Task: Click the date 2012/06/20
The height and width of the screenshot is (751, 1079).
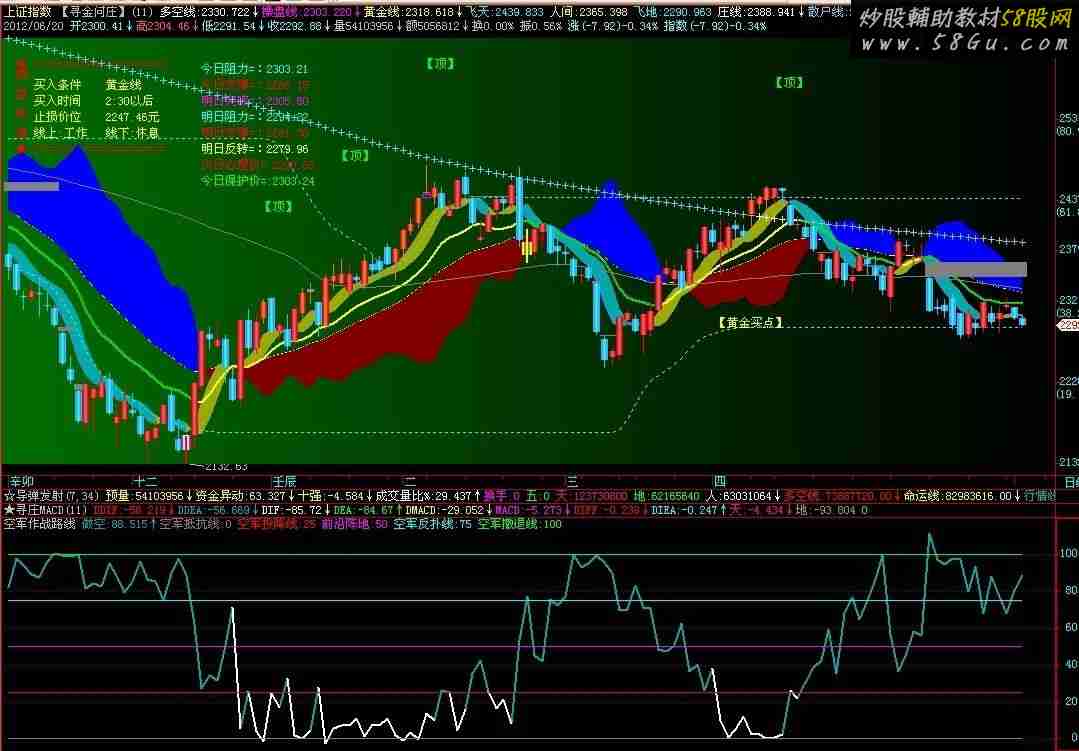Action: click(x=34, y=26)
